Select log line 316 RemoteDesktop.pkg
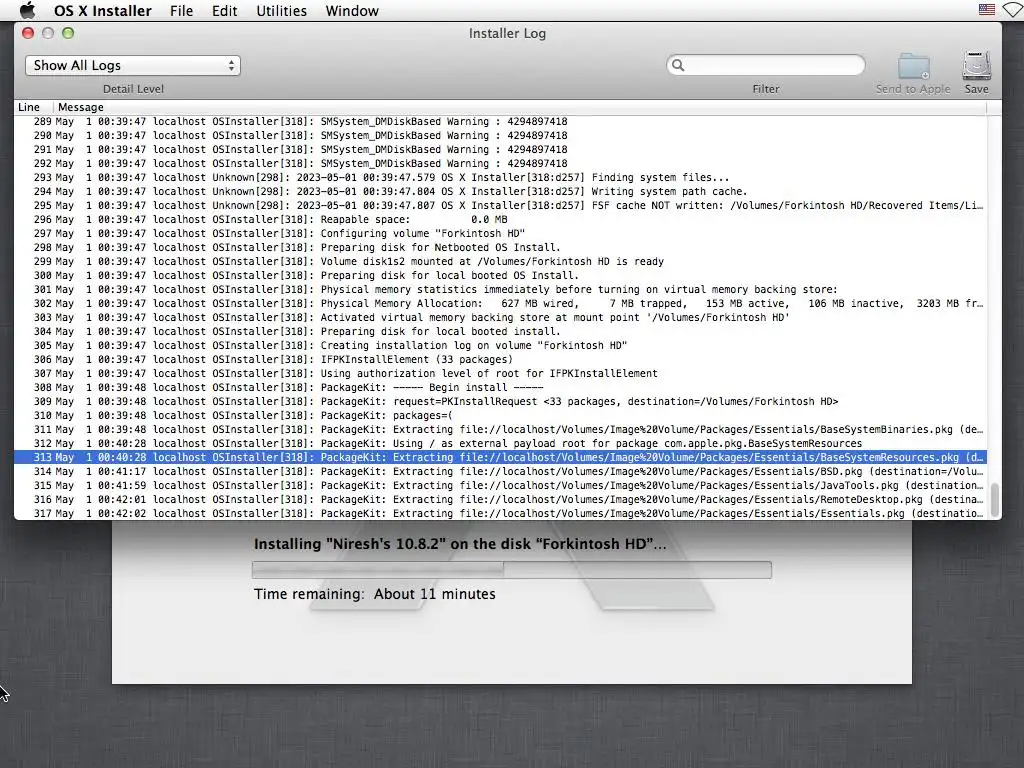 point(500,500)
